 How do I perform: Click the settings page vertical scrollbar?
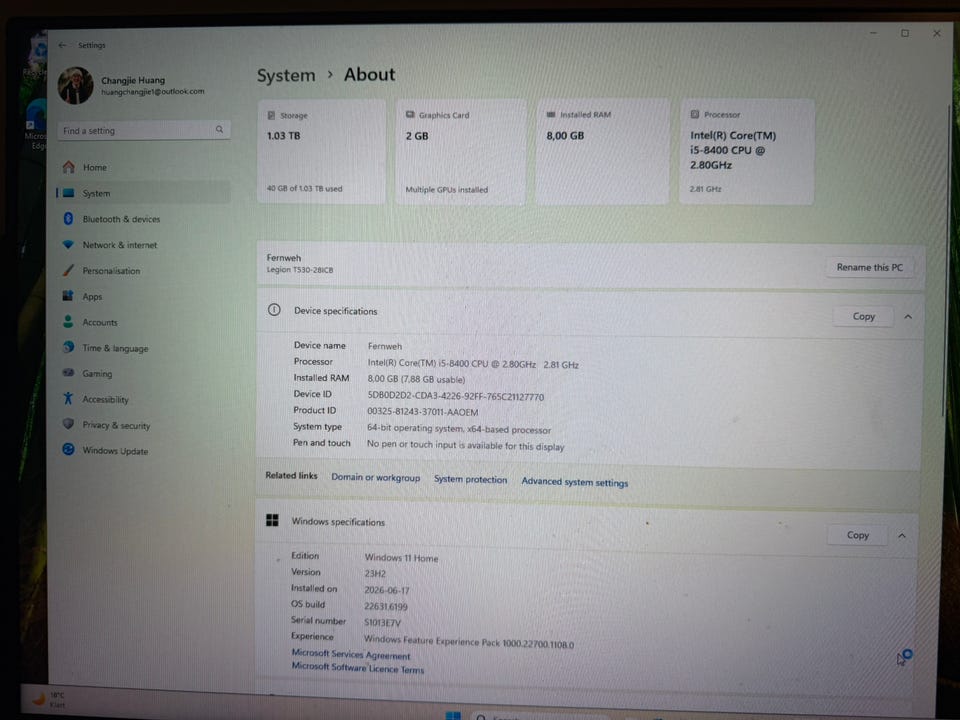(947, 260)
